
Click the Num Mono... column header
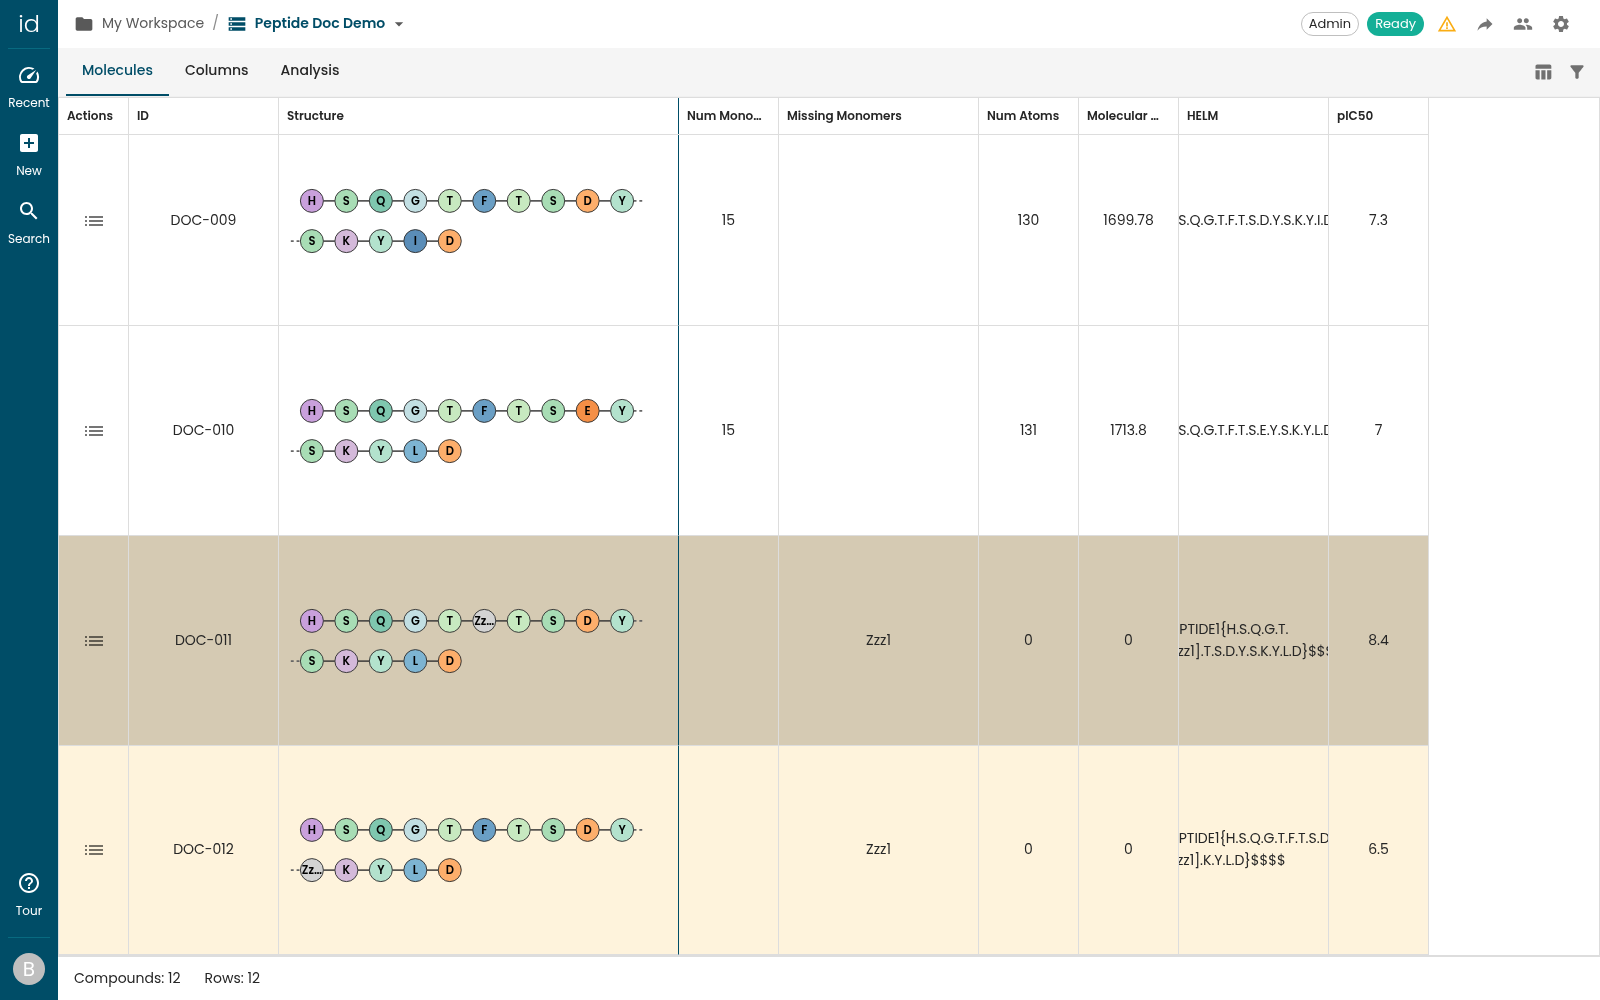pyautogui.click(x=729, y=116)
